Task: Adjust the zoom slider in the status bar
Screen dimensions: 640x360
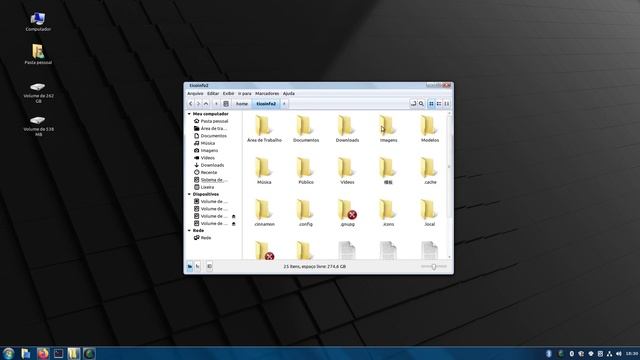Action: click(433, 267)
